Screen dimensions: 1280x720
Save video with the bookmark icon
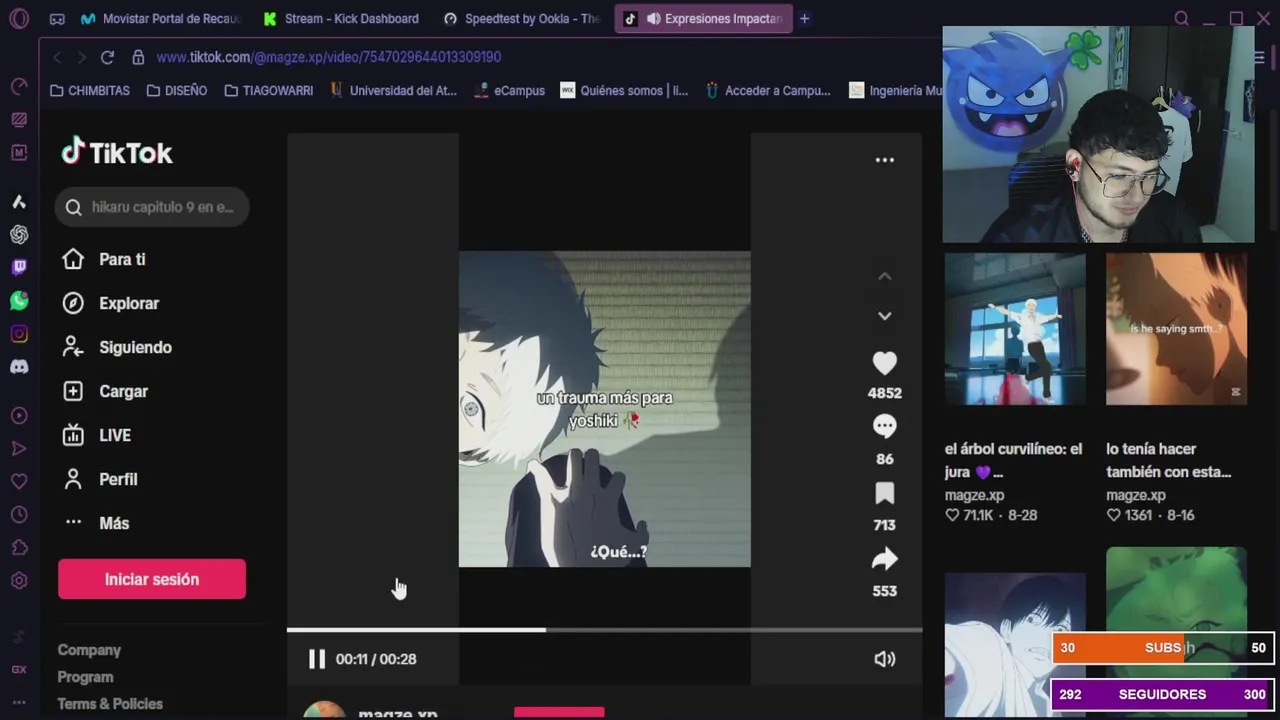(x=884, y=493)
